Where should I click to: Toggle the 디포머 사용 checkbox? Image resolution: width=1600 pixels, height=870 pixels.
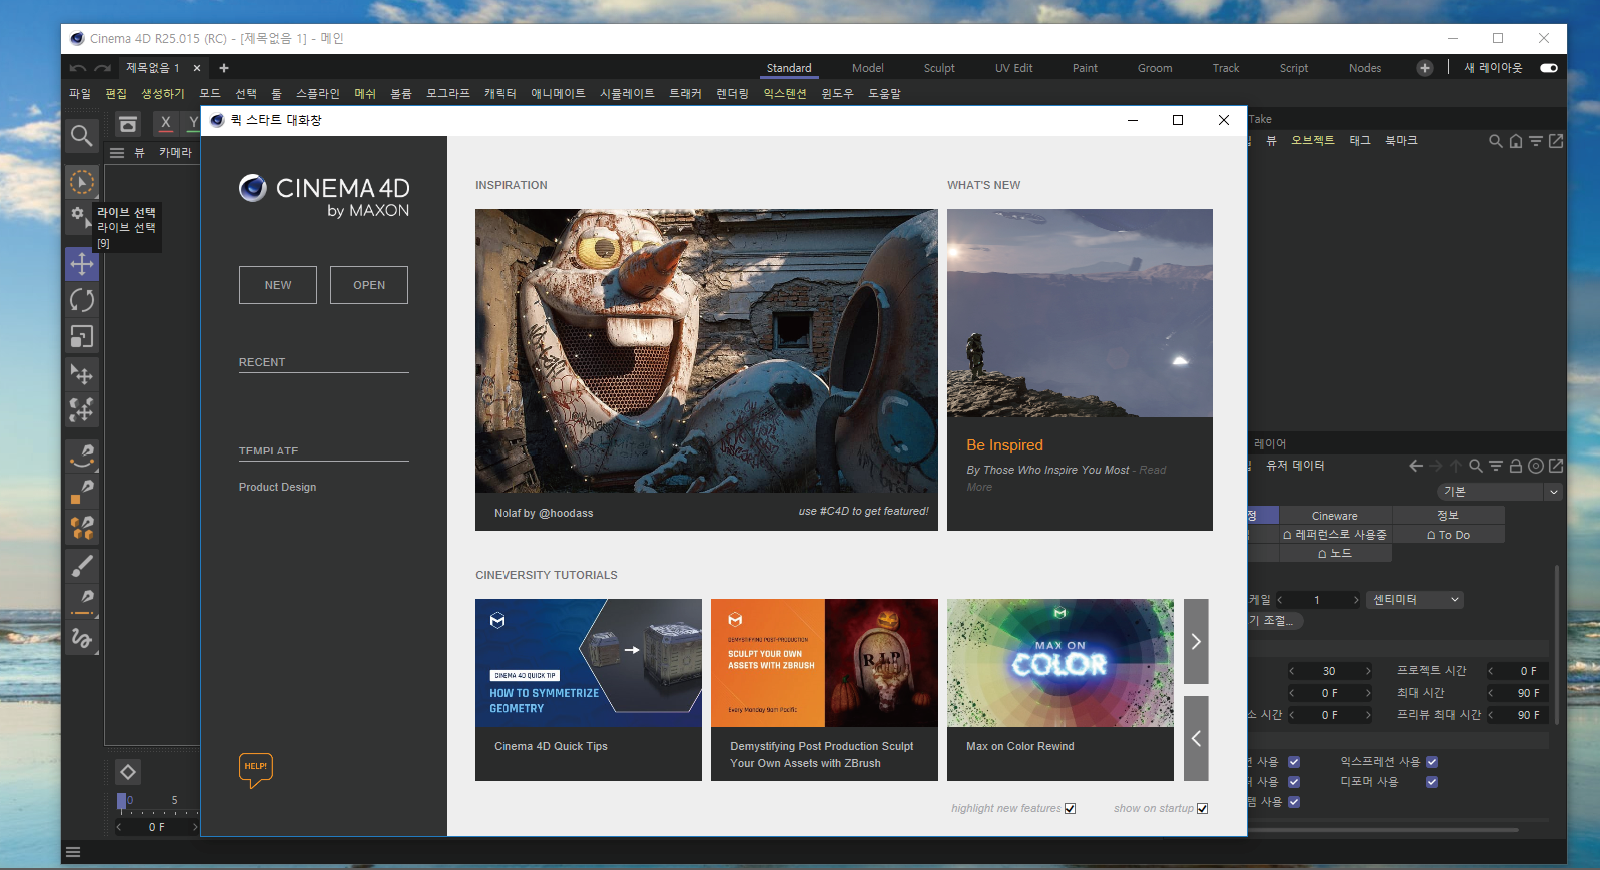[x=1432, y=782]
